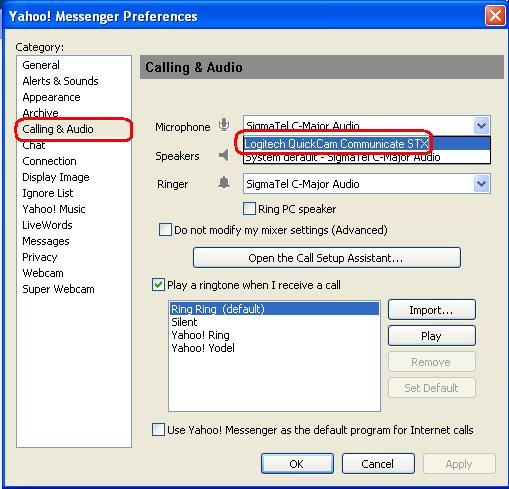Click the Set Default ringtone button
The width and height of the screenshot is (509, 489).
pyautogui.click(x=432, y=388)
